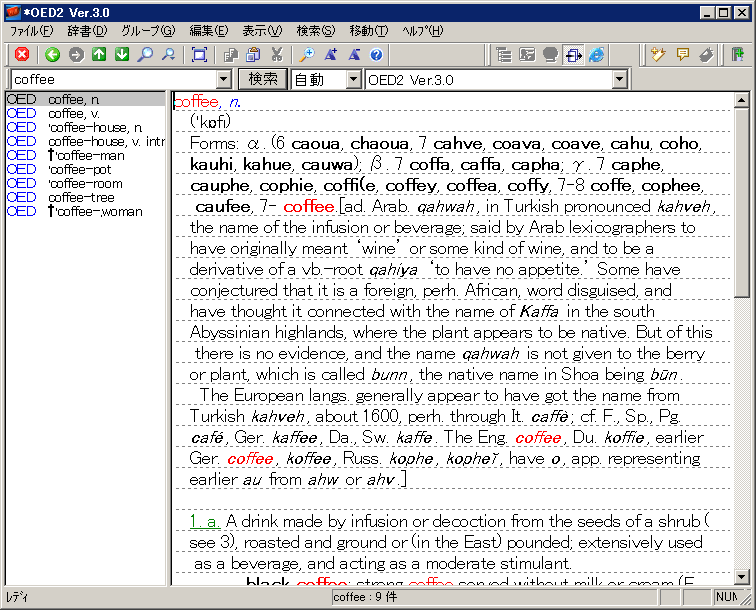Click the red 'coffee' after 'The Eng.'
The height and width of the screenshot is (610, 756).
point(538,437)
